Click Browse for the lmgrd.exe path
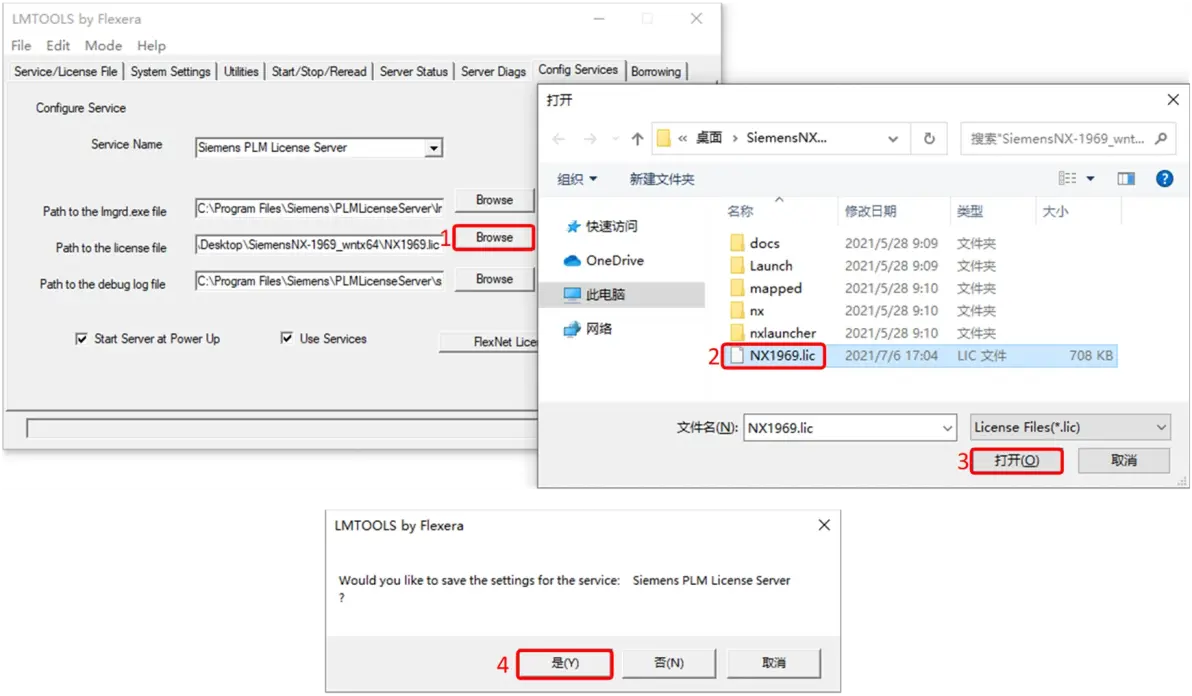 494,200
